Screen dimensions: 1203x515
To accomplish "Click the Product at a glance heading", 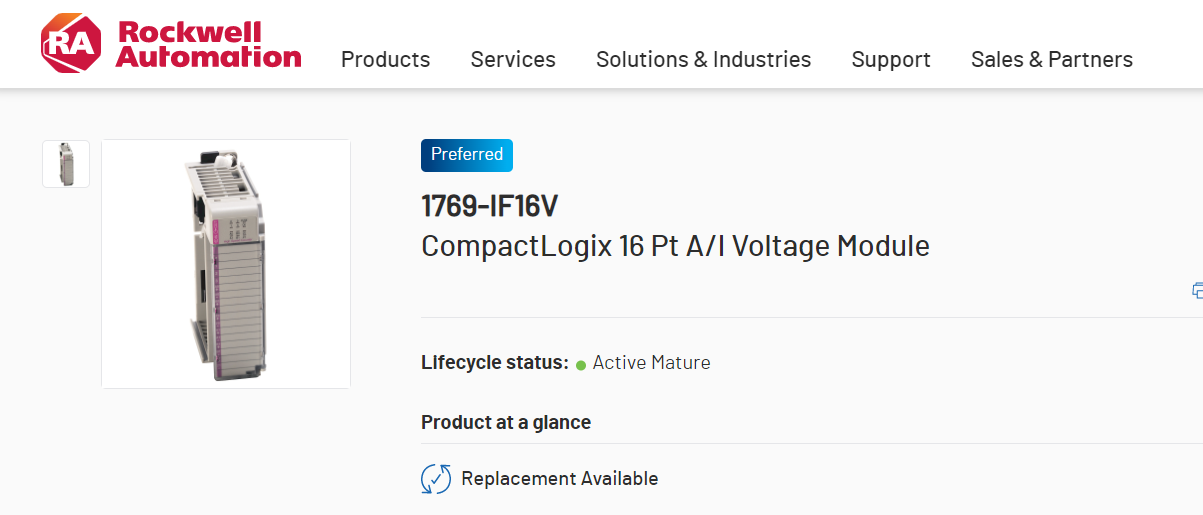I will click(x=506, y=422).
